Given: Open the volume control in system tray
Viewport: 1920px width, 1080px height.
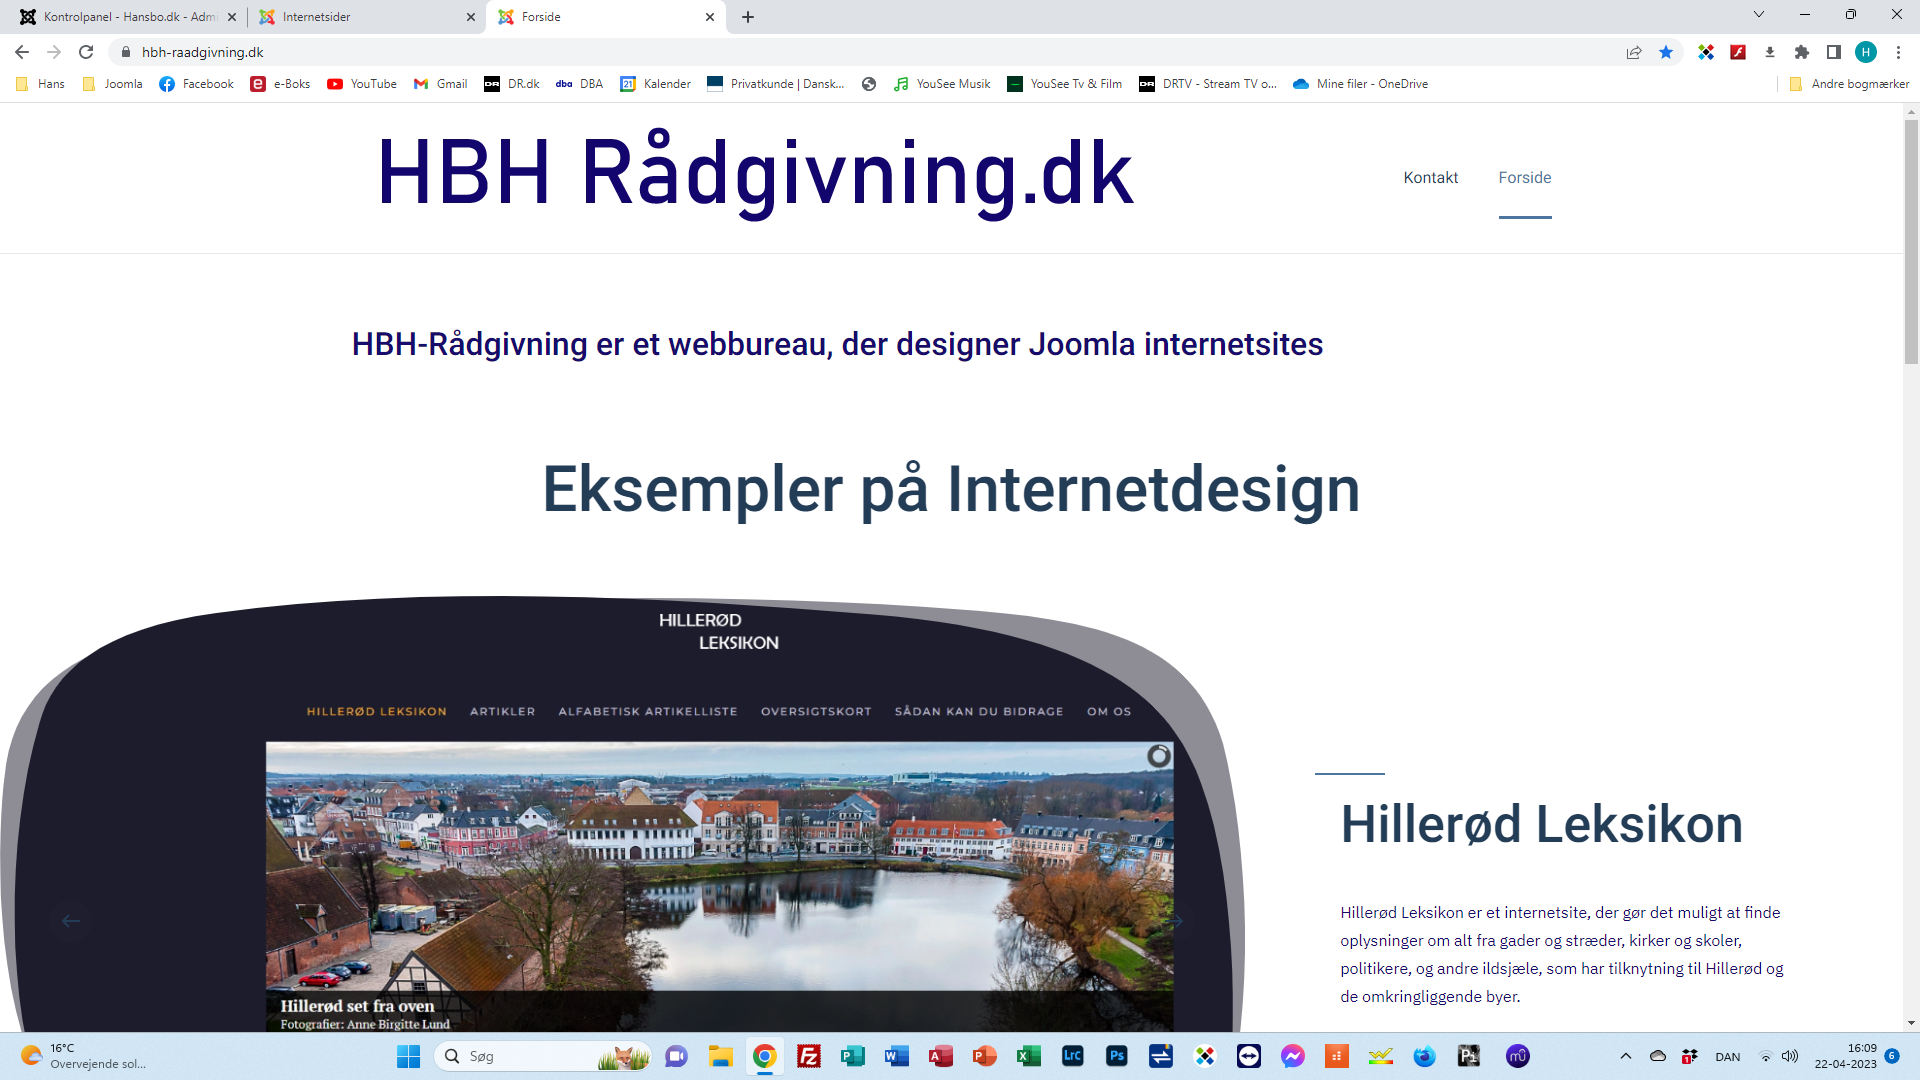Looking at the screenshot, I should [1790, 1056].
